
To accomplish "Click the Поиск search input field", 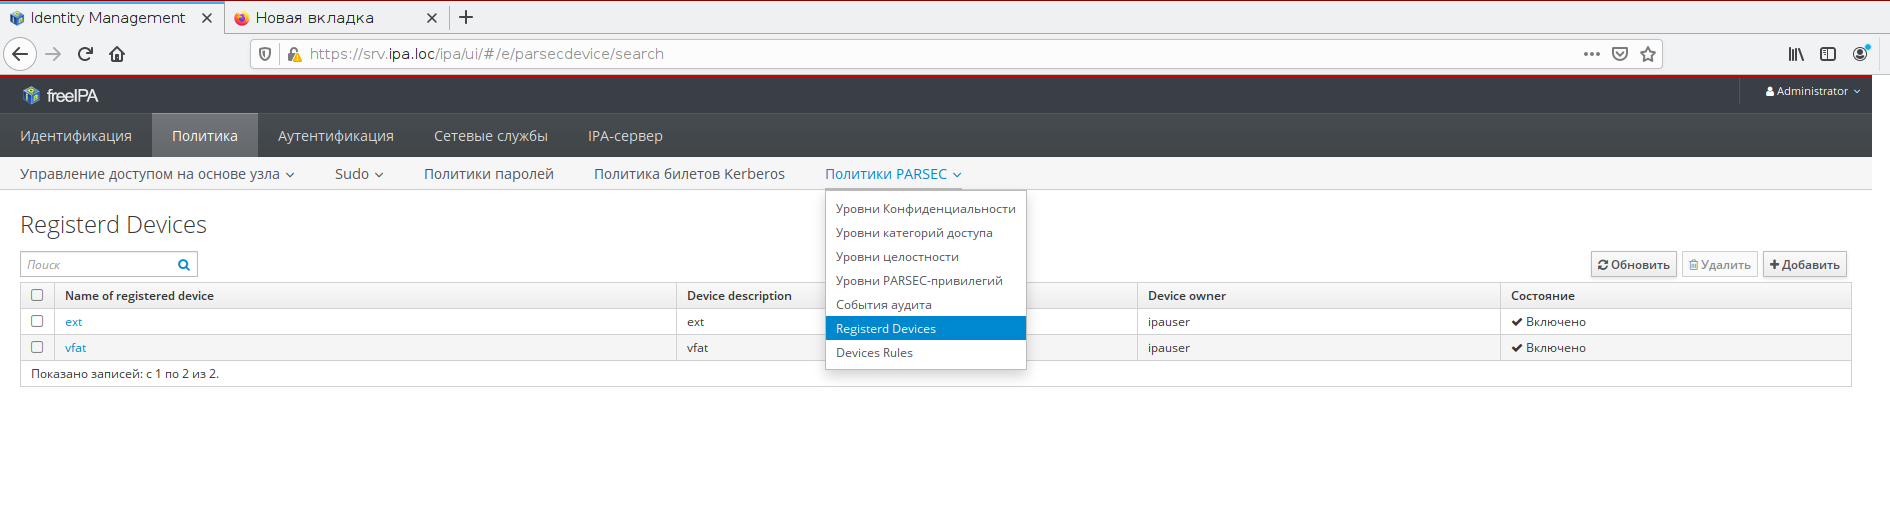I will pos(98,265).
